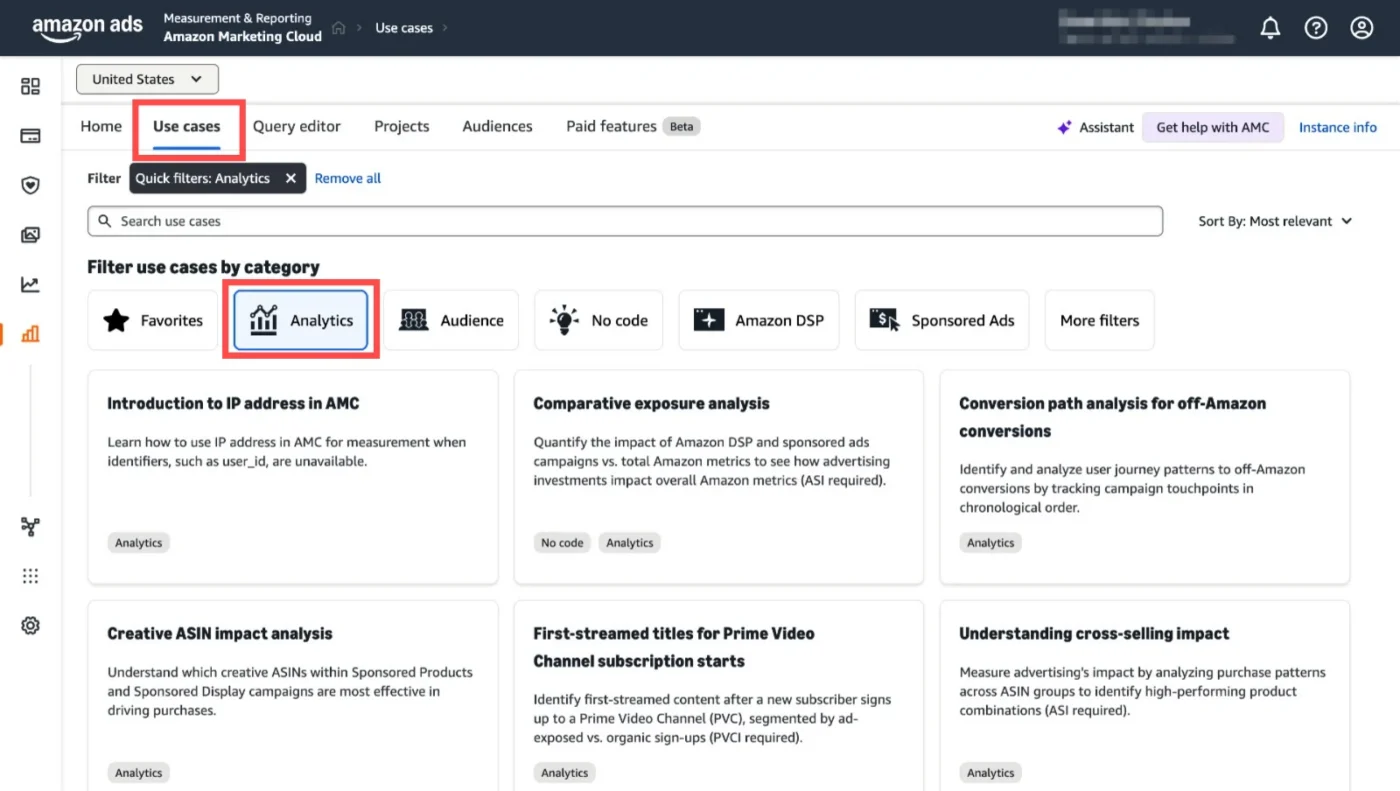The width and height of the screenshot is (1400, 791).
Task: Open the notifications bell icon
Action: (1270, 28)
